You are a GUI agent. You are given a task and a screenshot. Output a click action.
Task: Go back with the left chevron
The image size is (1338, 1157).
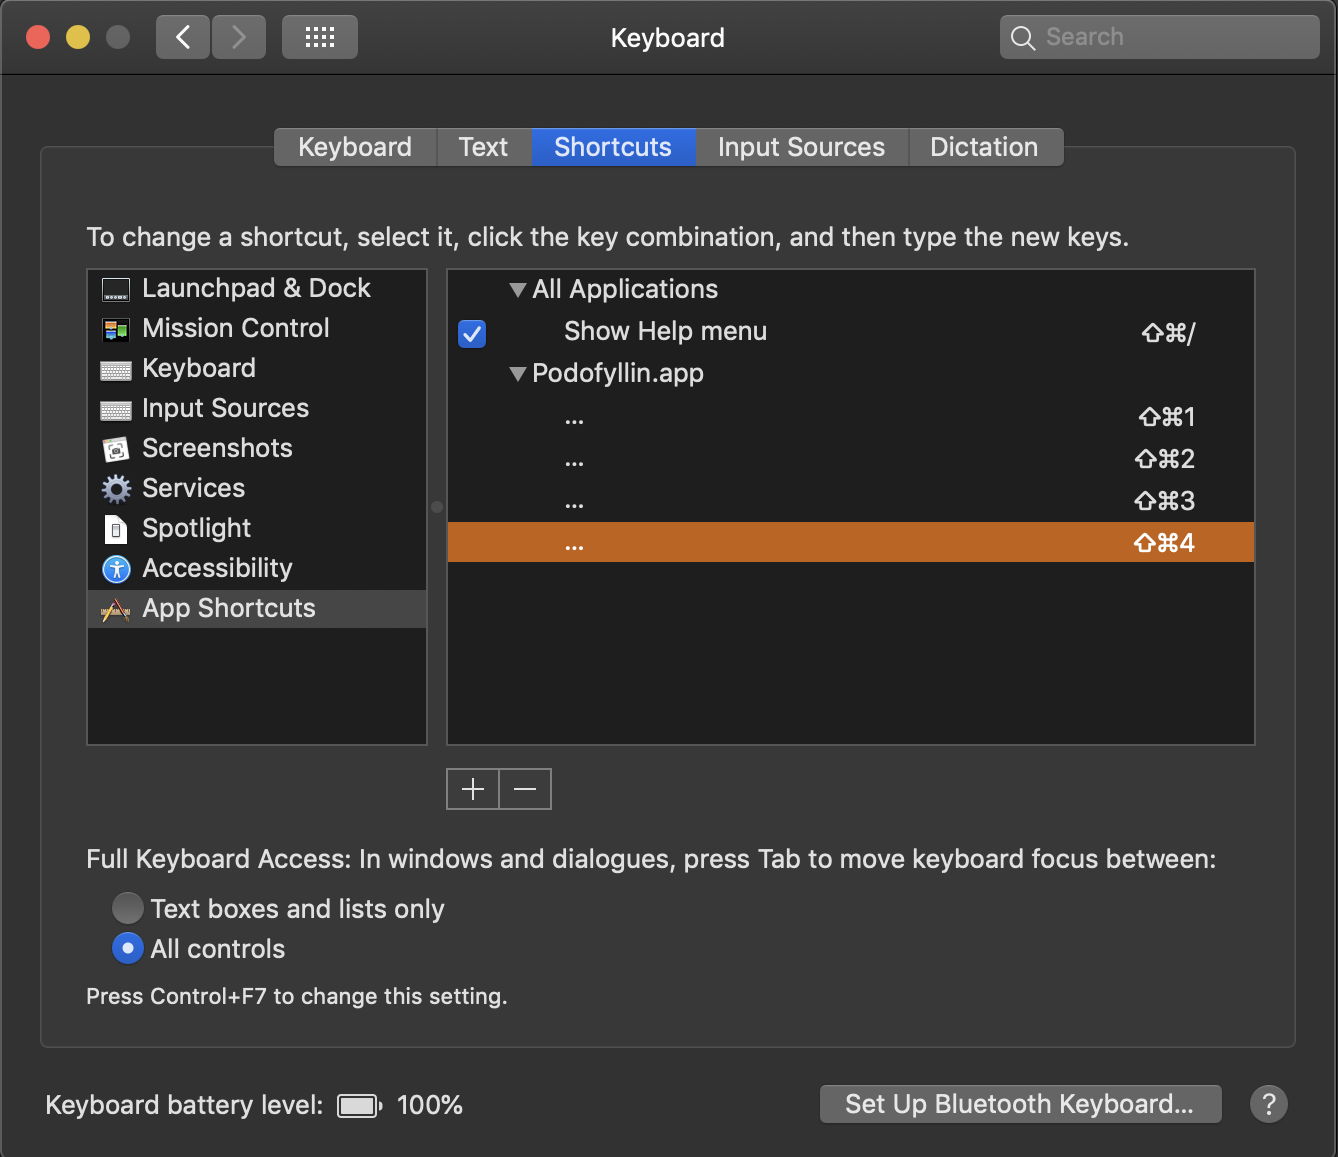click(x=183, y=38)
